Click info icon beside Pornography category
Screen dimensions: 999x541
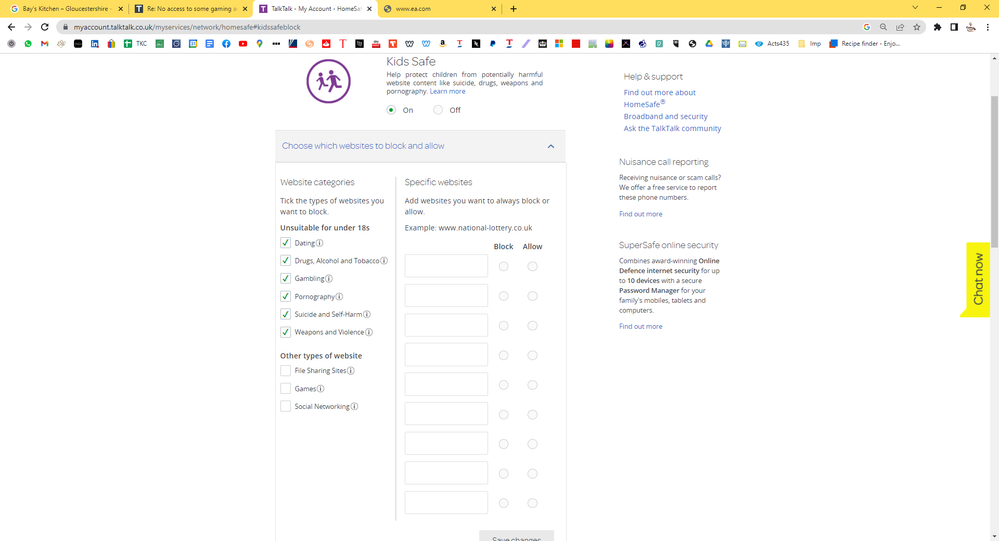(x=339, y=297)
